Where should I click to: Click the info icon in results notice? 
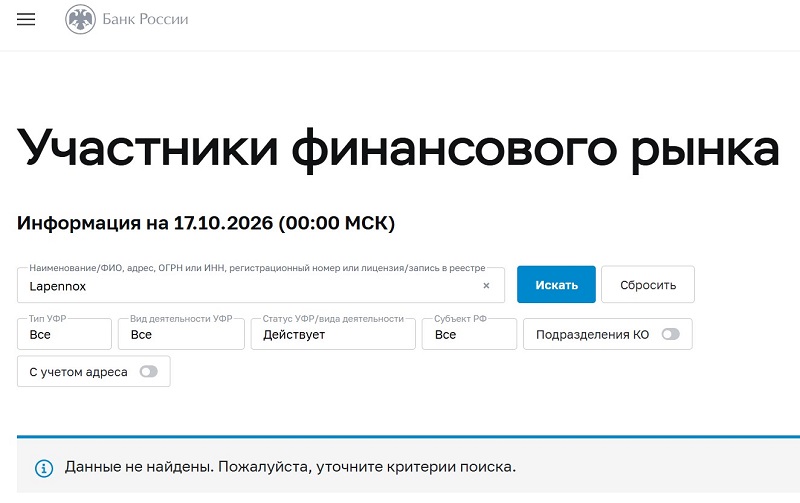point(44,468)
